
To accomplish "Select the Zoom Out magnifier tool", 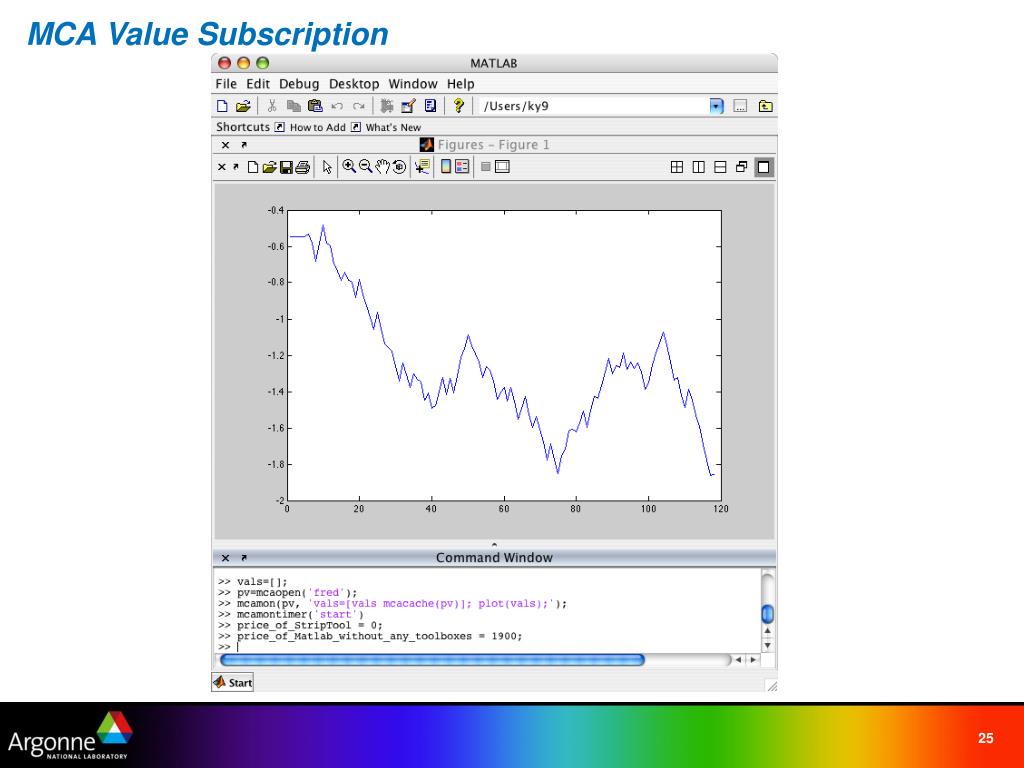I will coord(366,167).
